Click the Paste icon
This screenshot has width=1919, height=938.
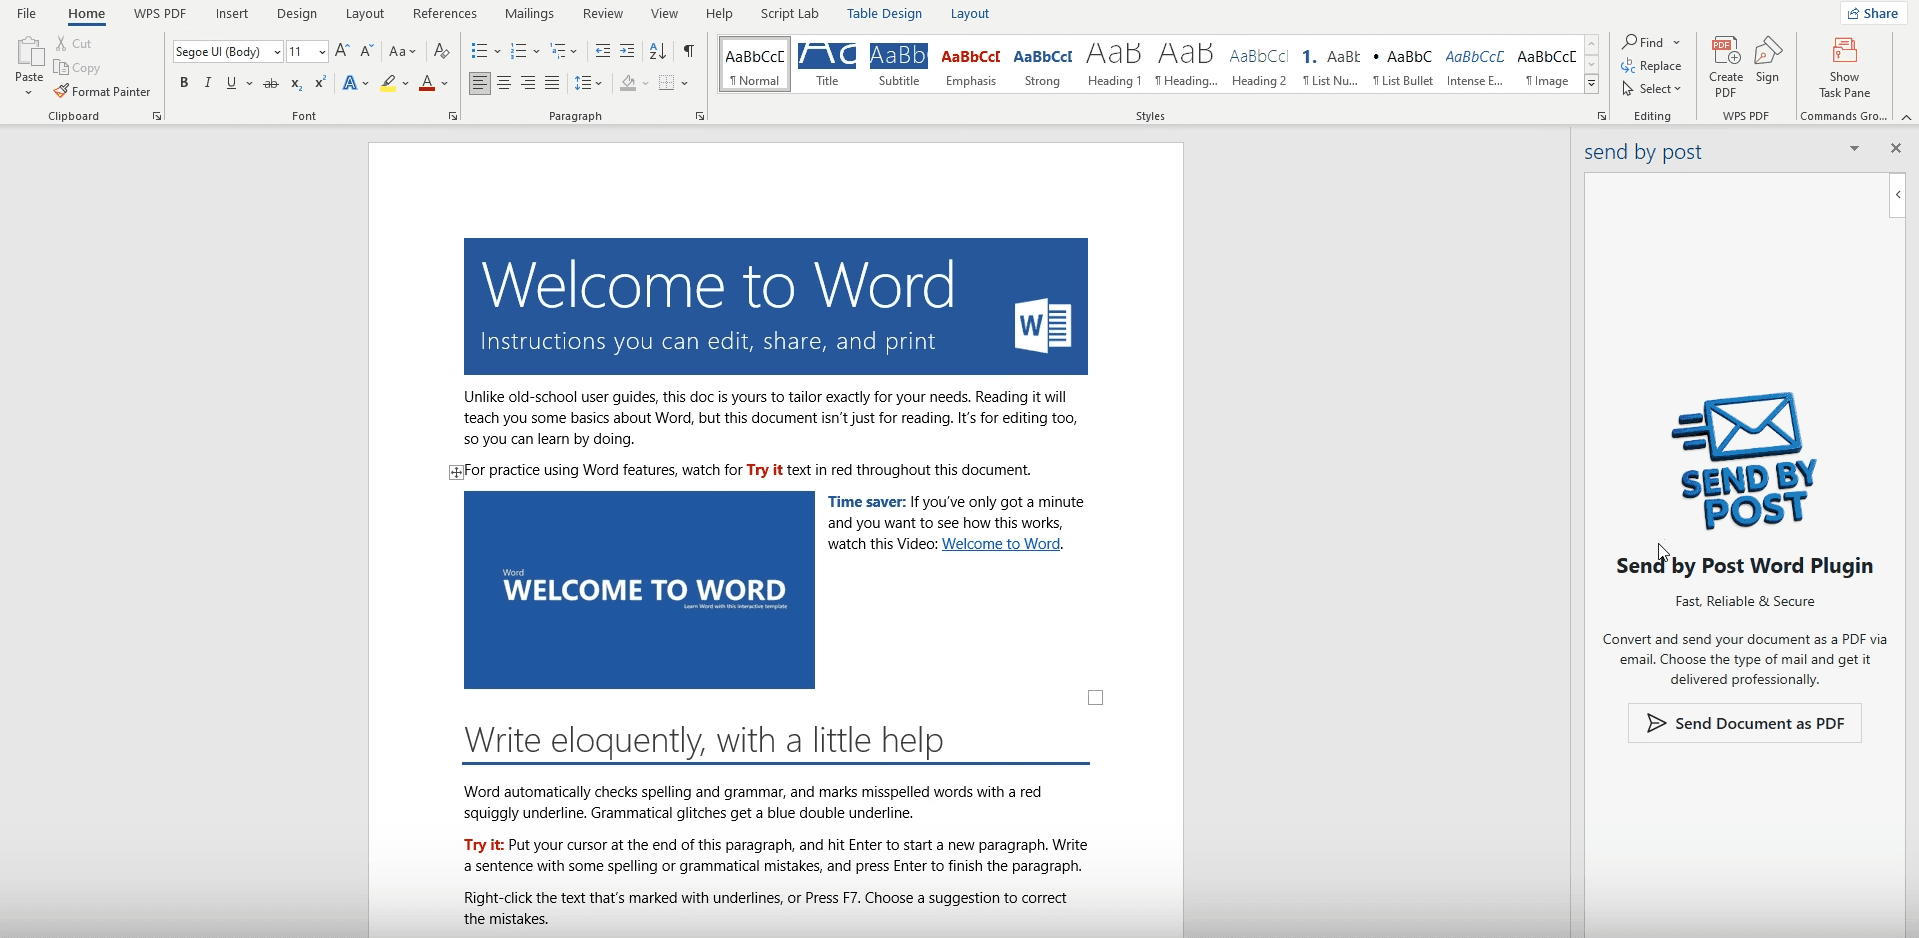[29, 52]
